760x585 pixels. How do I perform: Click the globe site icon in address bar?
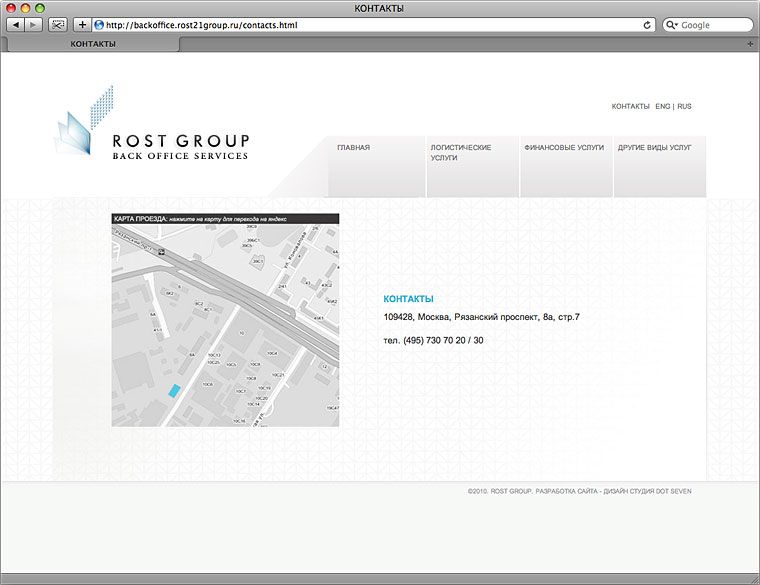99,25
